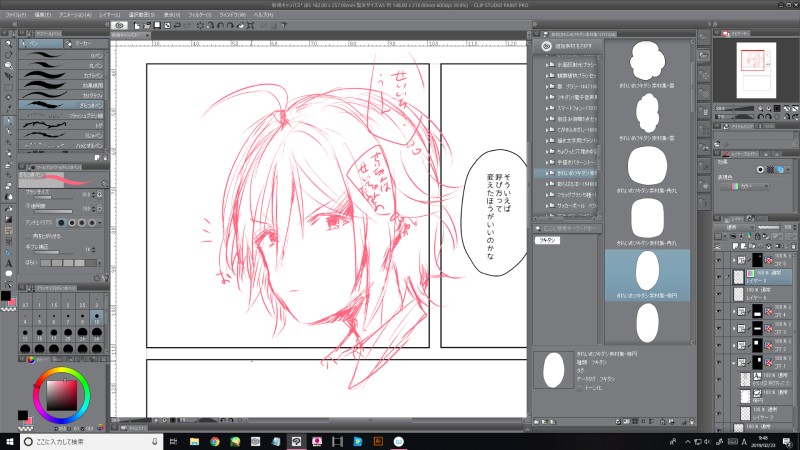
Task: Click the Task View taskbar icon
Action: click(173, 441)
